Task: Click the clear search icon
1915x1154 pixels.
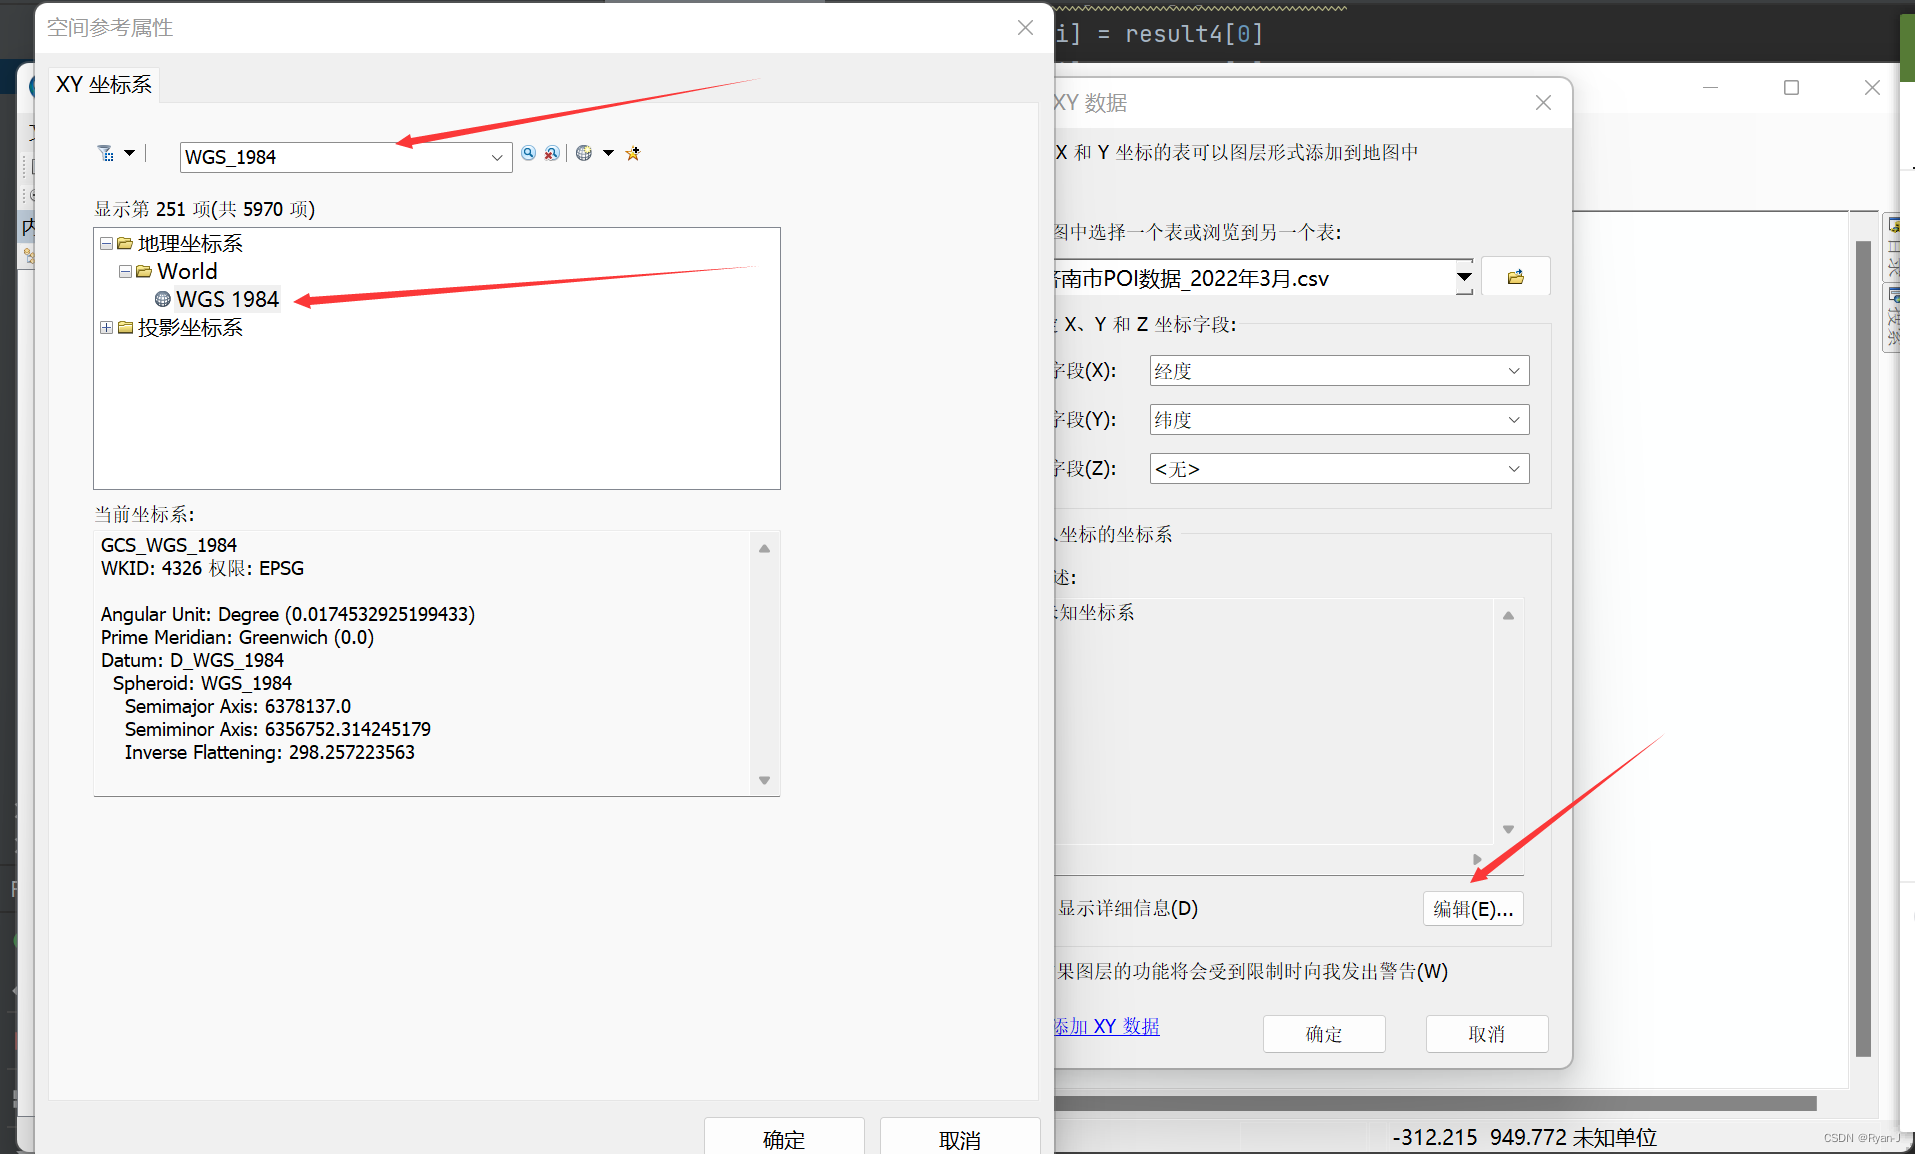Action: pyautogui.click(x=552, y=153)
